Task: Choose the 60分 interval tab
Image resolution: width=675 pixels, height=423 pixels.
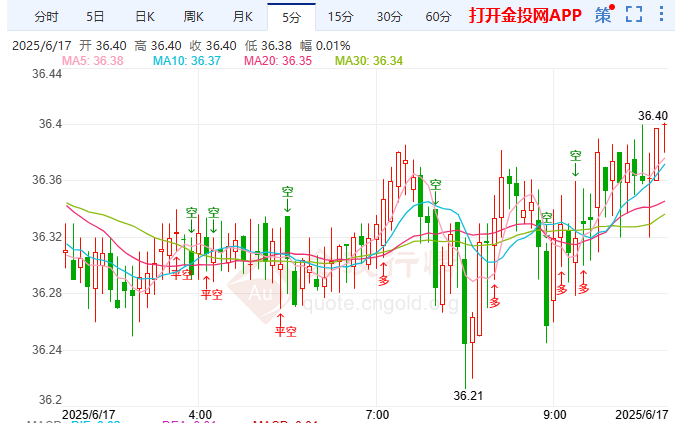Action: pos(438,17)
